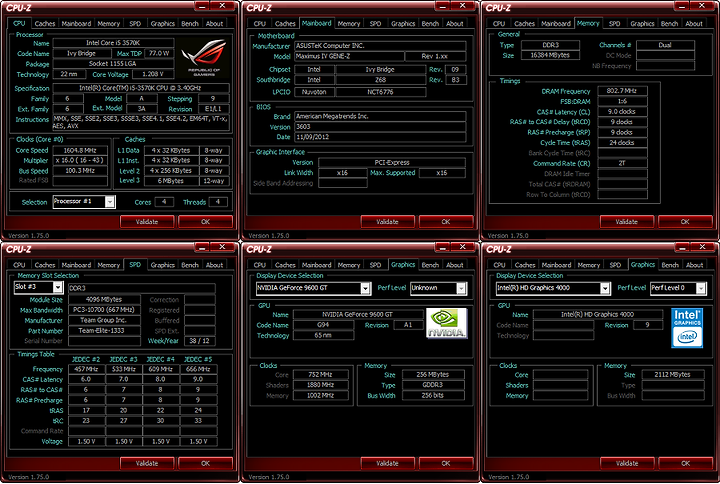The width and height of the screenshot is (720, 484).
Task: Open About tab in Intel Graphics window
Action: click(x=694, y=265)
